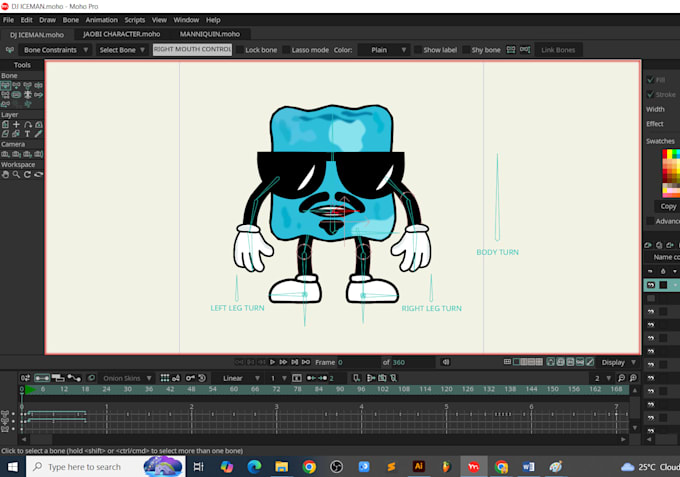Viewport: 680px width, 477px height.
Task: Open the Color Plain dropdown
Action: tap(384, 50)
